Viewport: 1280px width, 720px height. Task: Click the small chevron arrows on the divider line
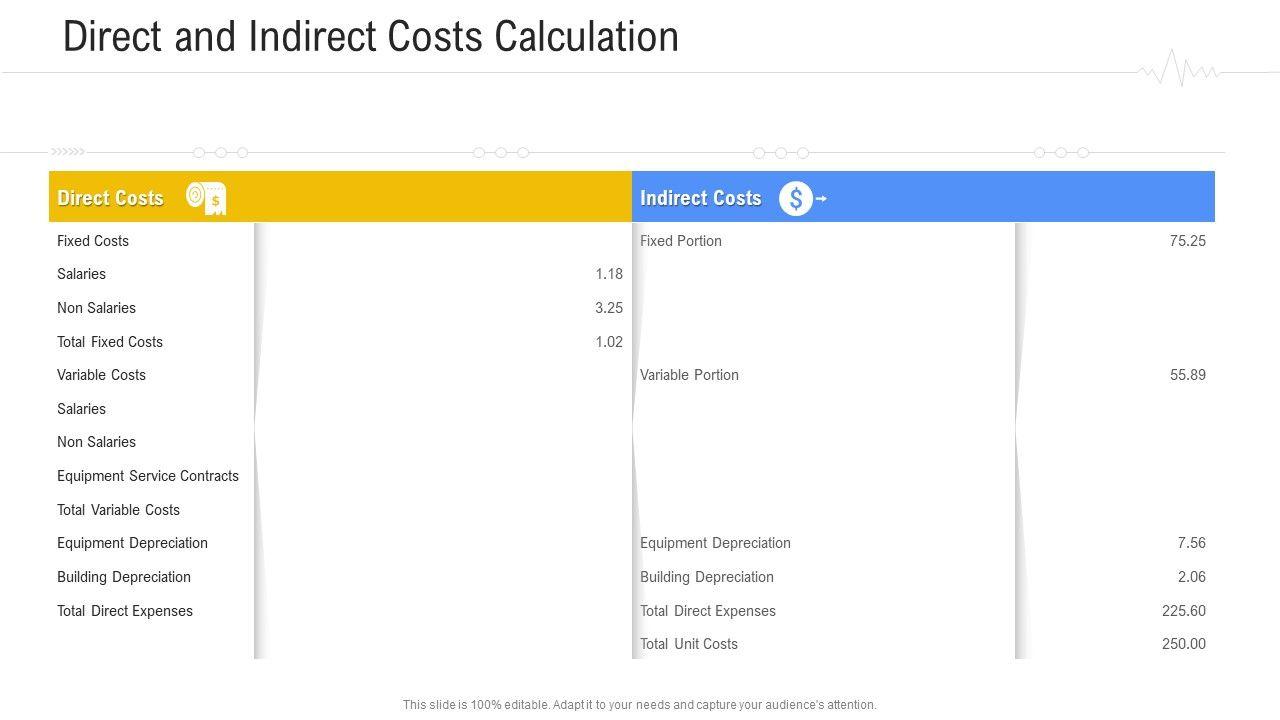(68, 152)
